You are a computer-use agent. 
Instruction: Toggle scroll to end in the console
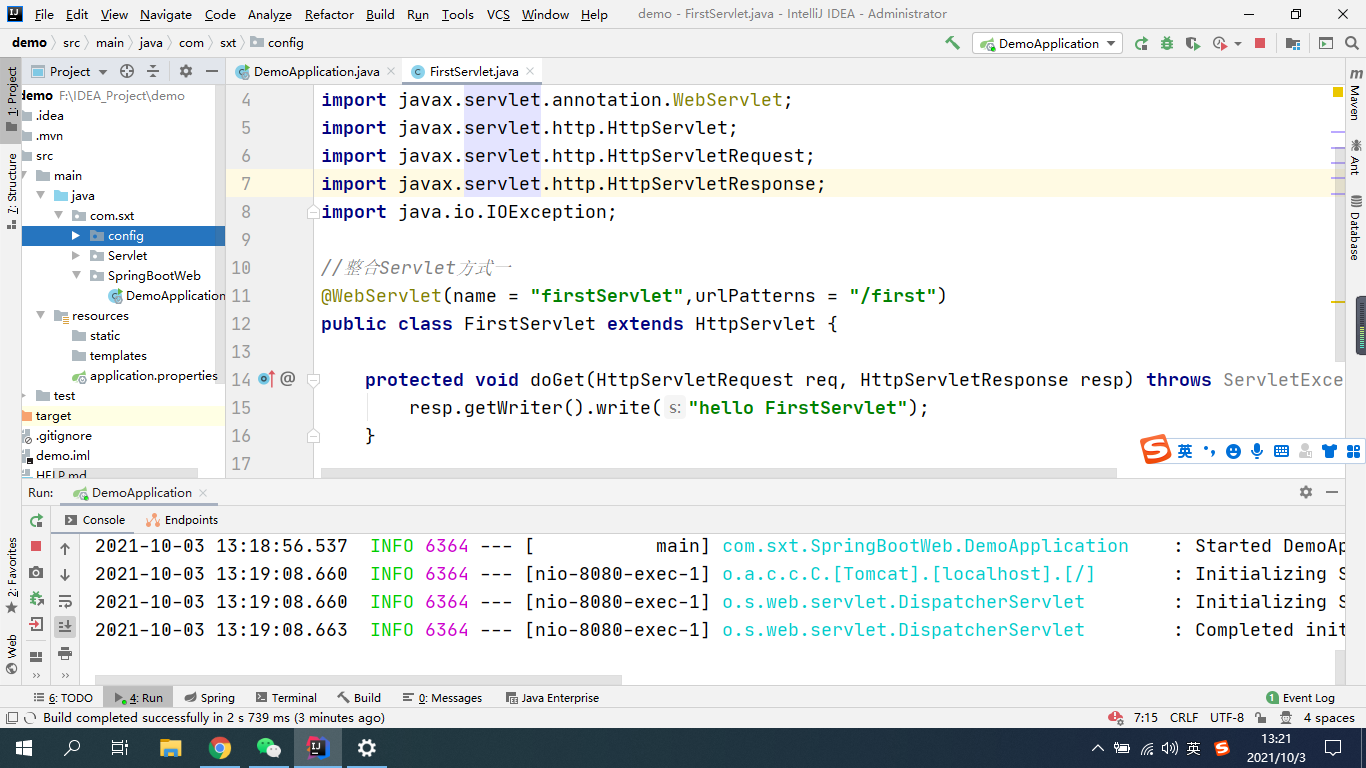[x=65, y=626]
